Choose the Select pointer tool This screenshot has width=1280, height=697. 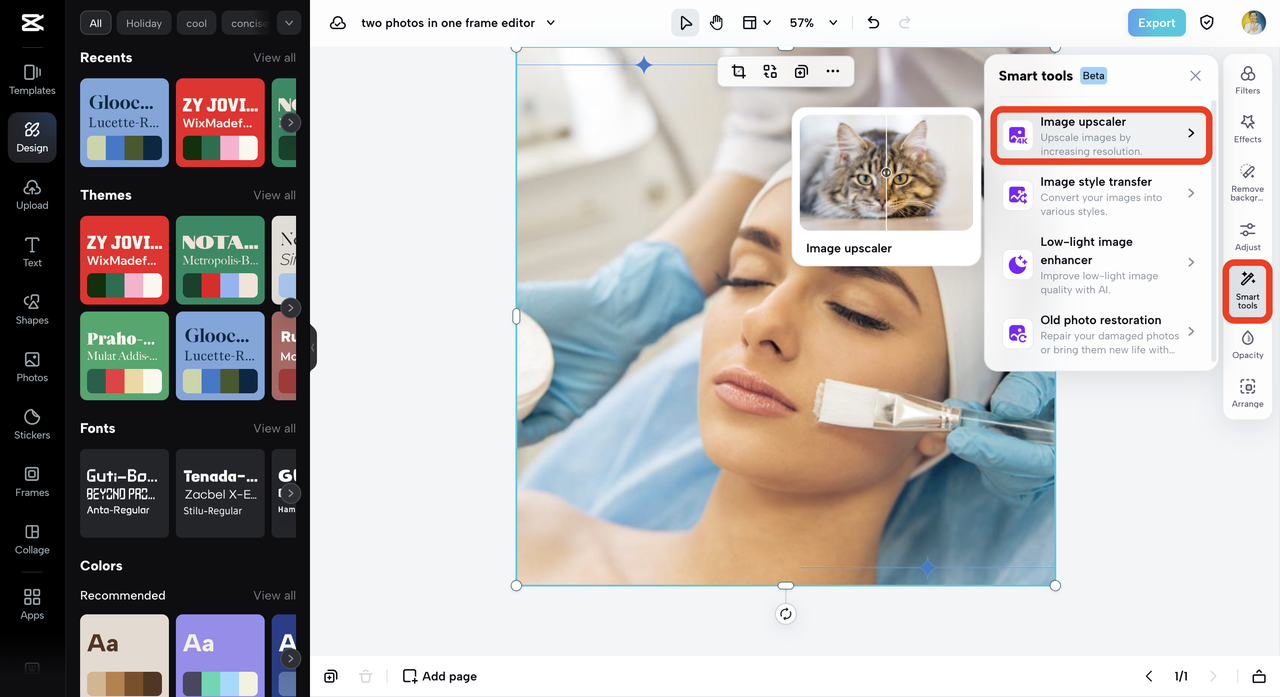click(x=685, y=23)
